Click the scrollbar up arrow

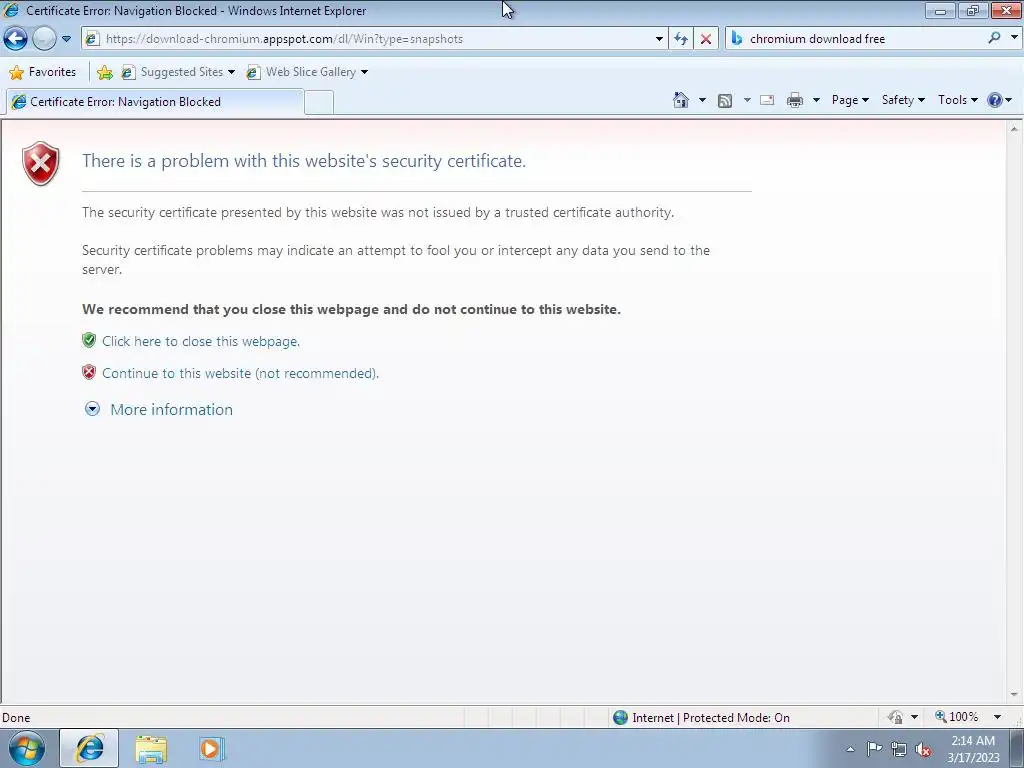point(1014,129)
